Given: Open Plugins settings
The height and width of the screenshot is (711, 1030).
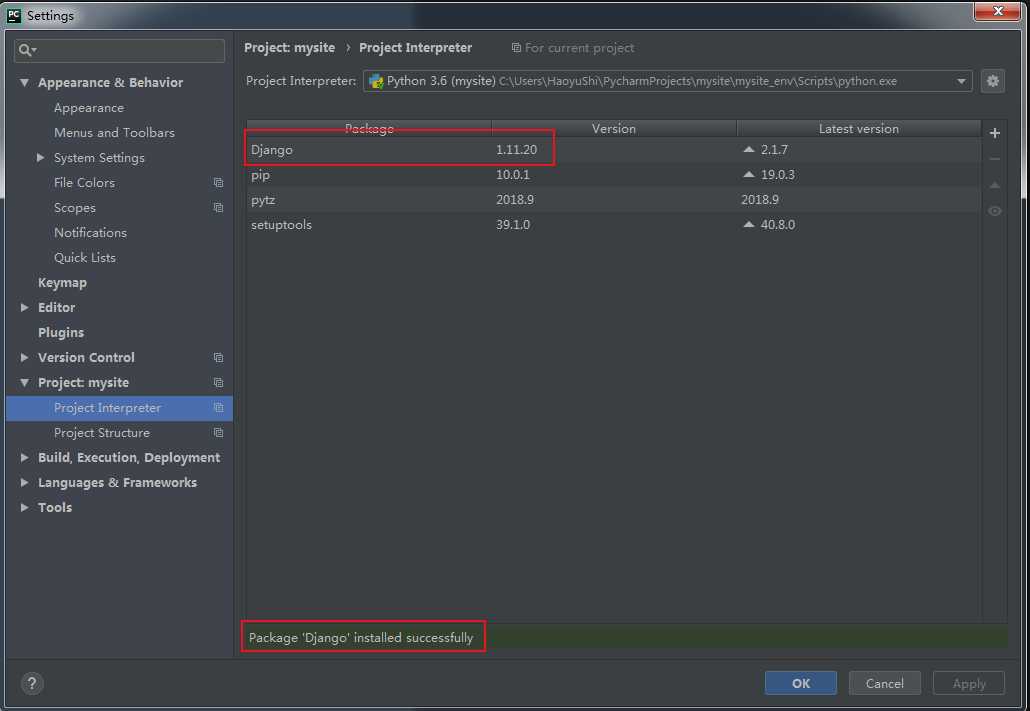Looking at the screenshot, I should (x=61, y=333).
